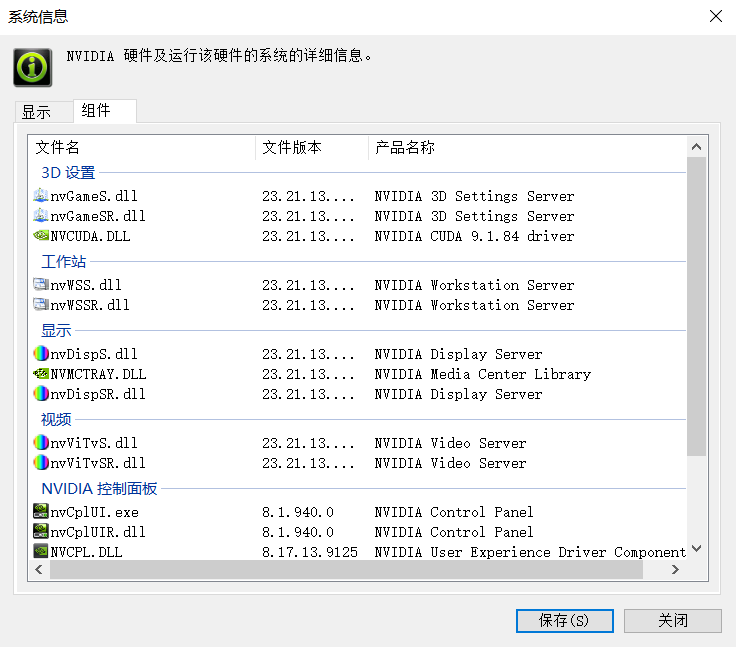Select the nvGameS.dll file name
Viewport: 736px width, 647px height.
coord(94,196)
